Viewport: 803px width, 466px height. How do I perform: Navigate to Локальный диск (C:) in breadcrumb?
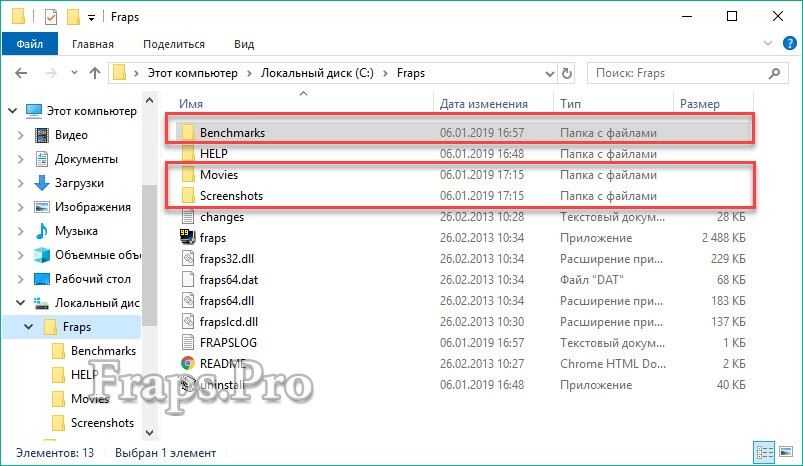click(x=317, y=73)
